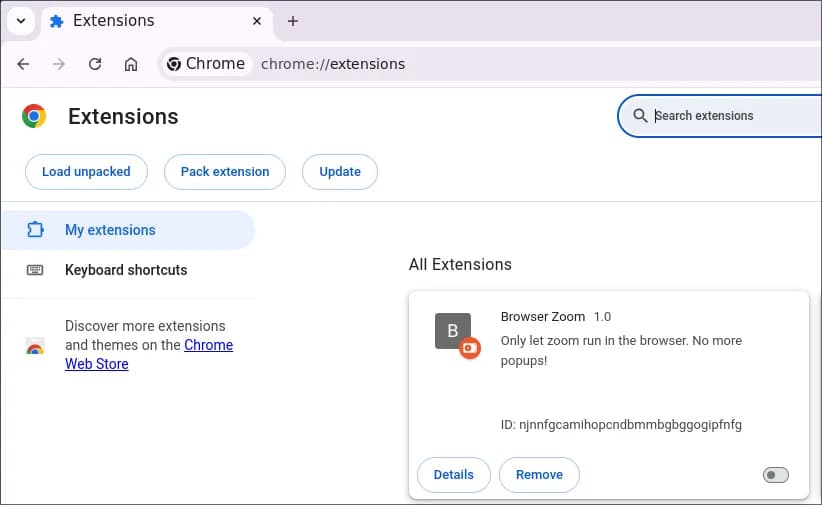The image size is (822, 505).
Task: Go back using the back arrow
Action: pos(23,64)
